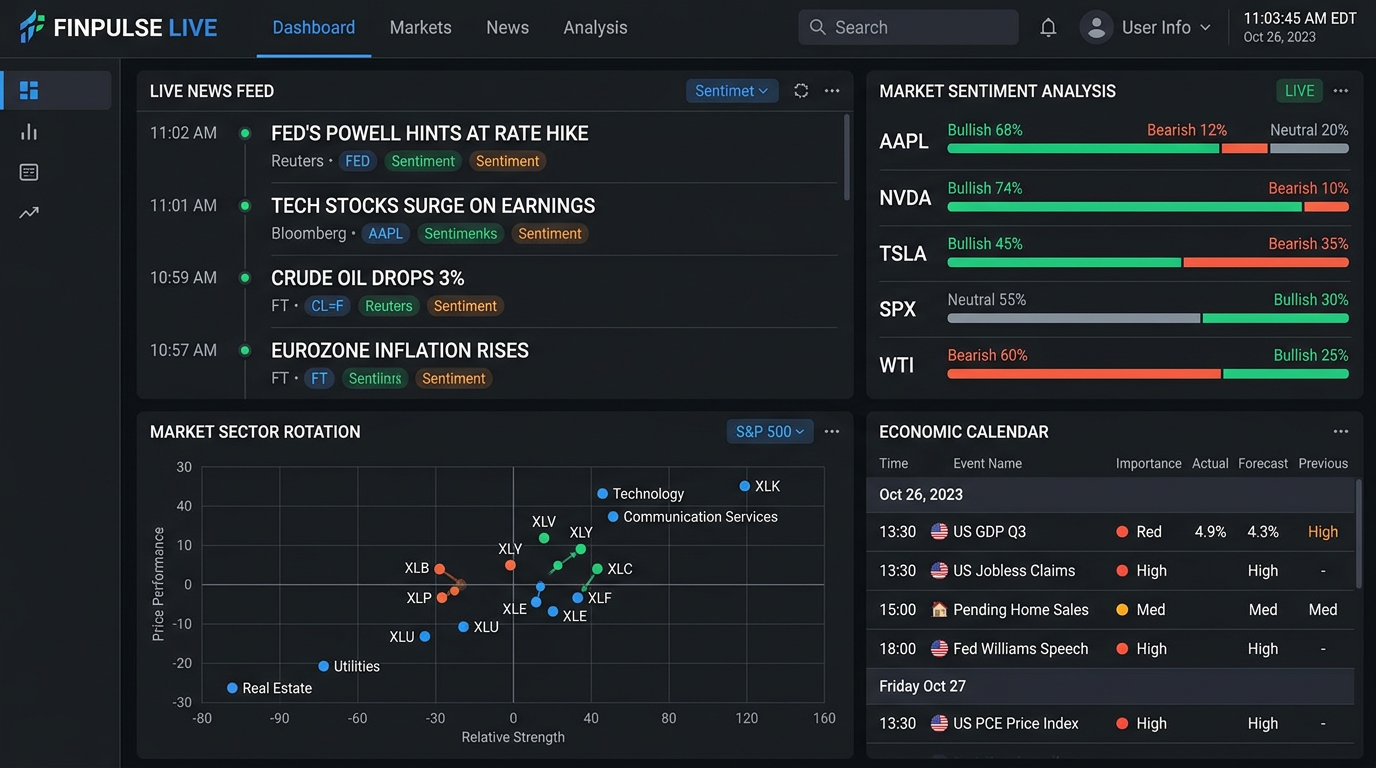1376x768 pixels.
Task: Click the AAPL bullish sentiment bar
Action: pos(1082,148)
